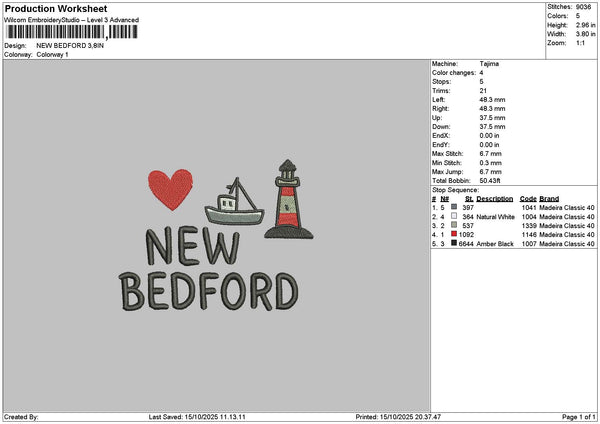Pick the red swatch for thread 1146
The width and height of the screenshot is (600, 424).
pyautogui.click(x=454, y=234)
